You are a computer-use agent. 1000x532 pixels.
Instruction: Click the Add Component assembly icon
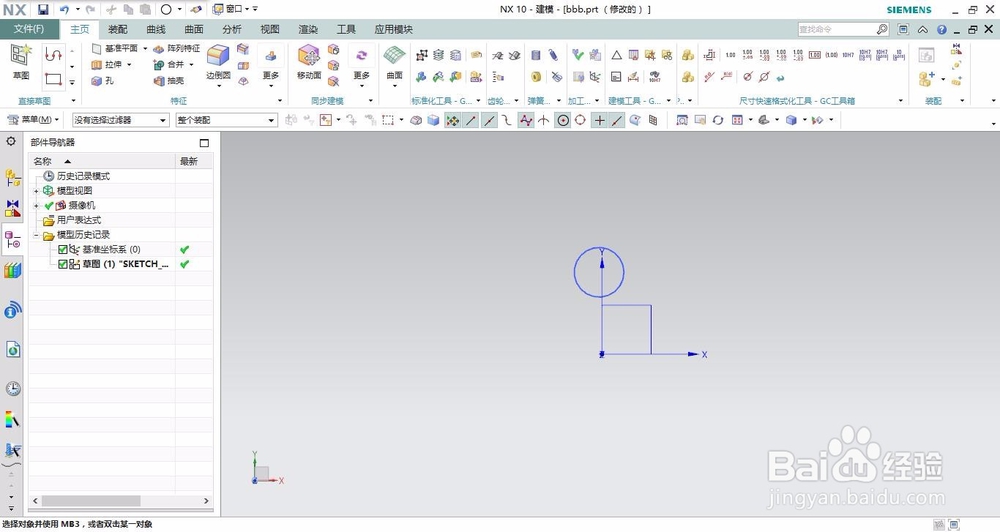pos(927,78)
